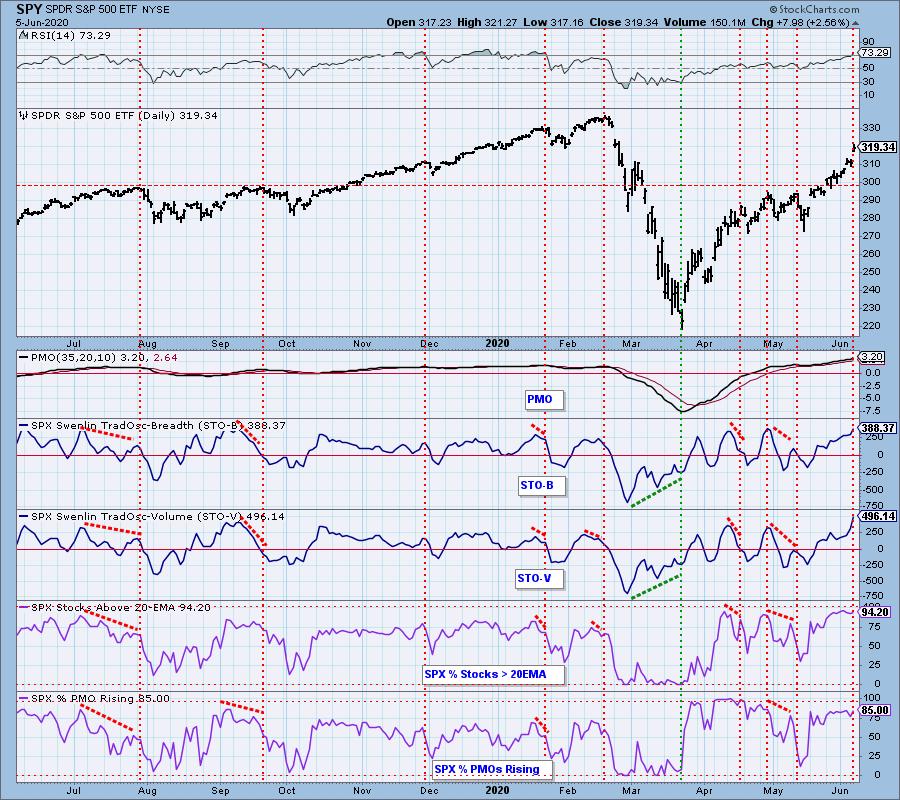Click the High 321.27 value
This screenshot has width=900, height=800.
pyautogui.click(x=491, y=22)
